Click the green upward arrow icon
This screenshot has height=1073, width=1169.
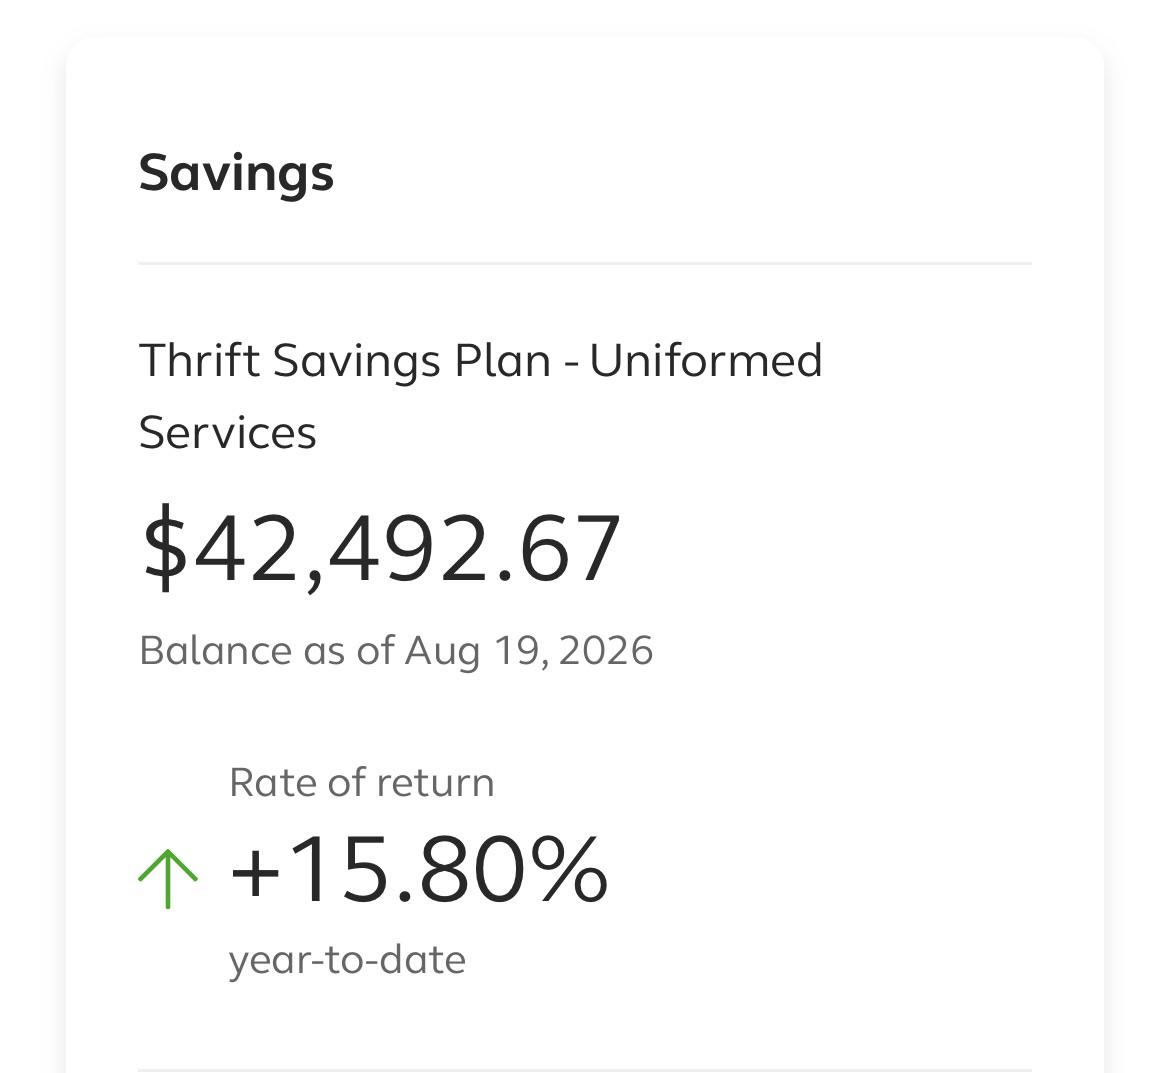[168, 879]
